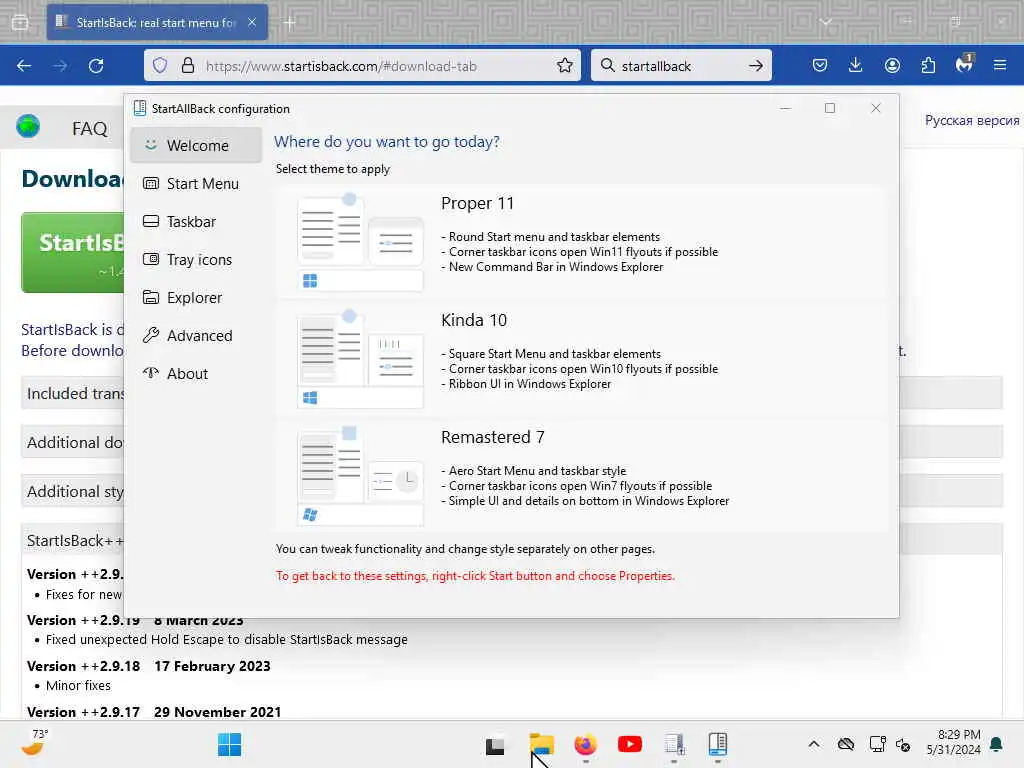Open the YouTube app on taskbar
1024x768 pixels.
point(630,744)
